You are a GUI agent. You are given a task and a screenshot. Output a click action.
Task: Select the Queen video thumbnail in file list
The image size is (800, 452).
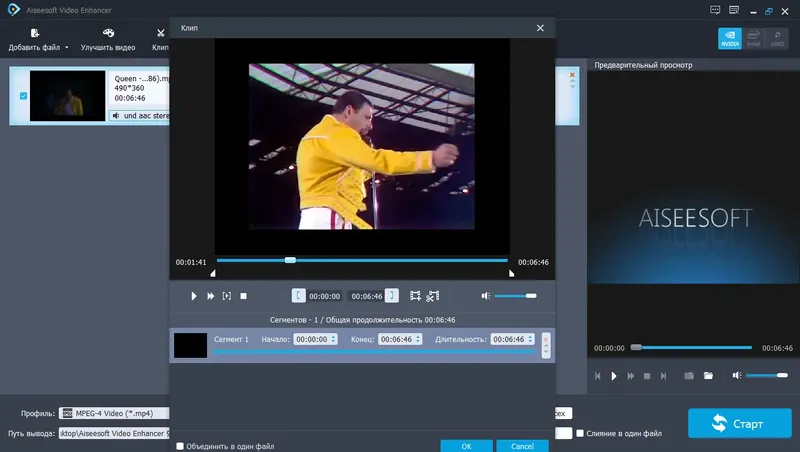[x=67, y=96]
